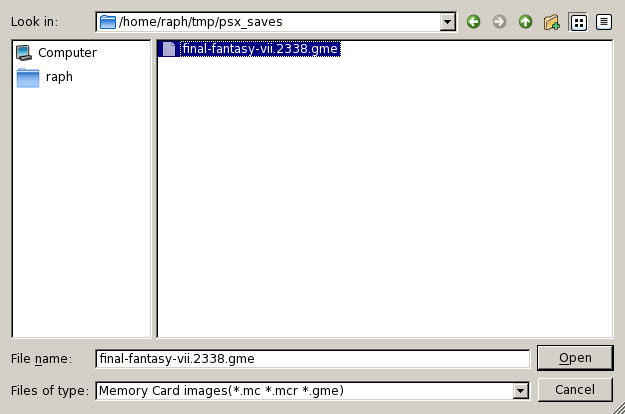Click the folder icon in Look in box
This screenshot has height=414, width=625.
[x=108, y=22]
